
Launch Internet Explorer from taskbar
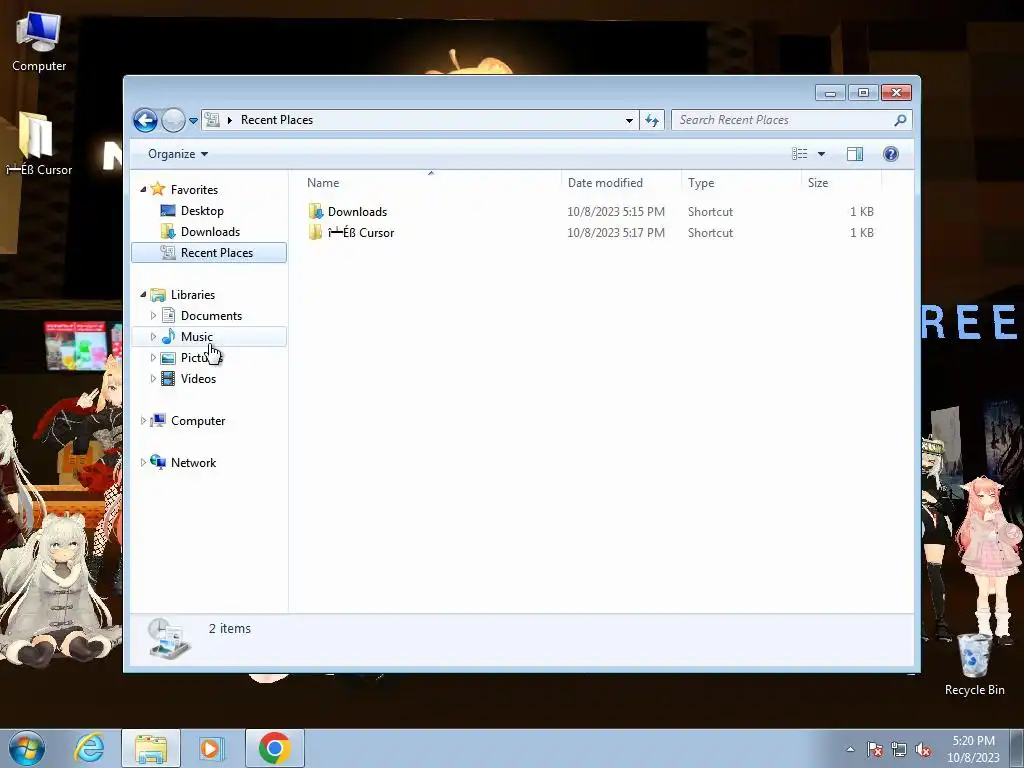pos(89,748)
